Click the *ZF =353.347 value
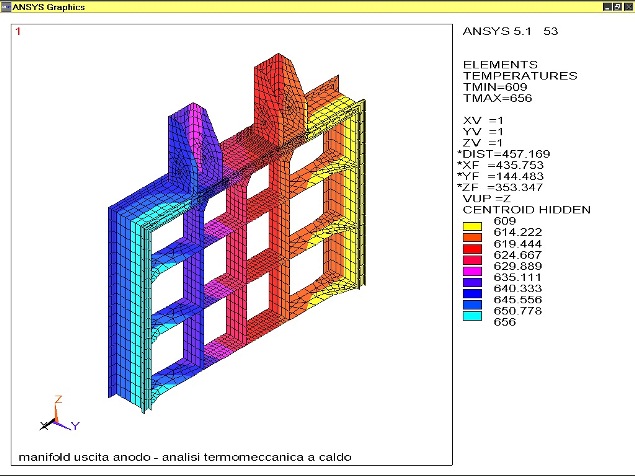The image size is (635, 476). tap(500, 187)
